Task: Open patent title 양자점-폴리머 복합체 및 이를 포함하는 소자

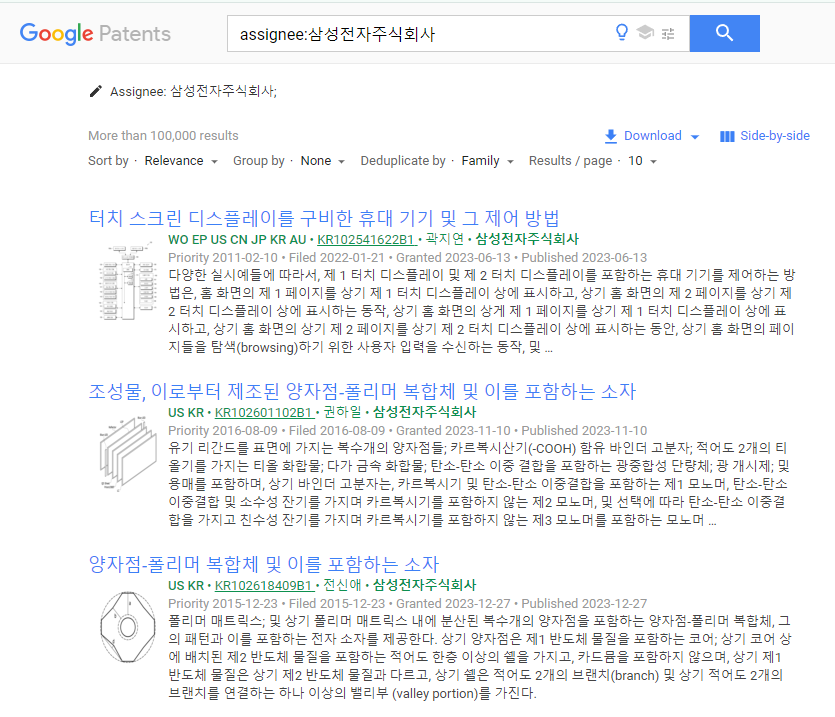Action: point(264,564)
